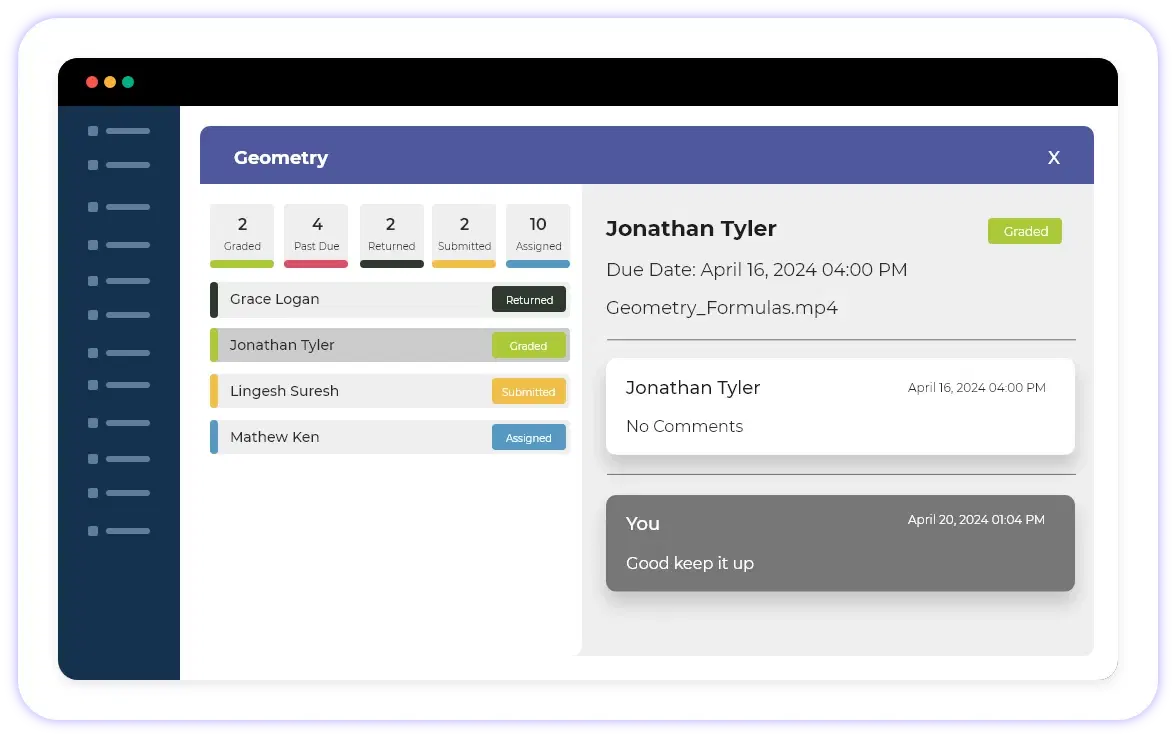
Task: Open the first sidebar menu item
Action: pos(118,131)
